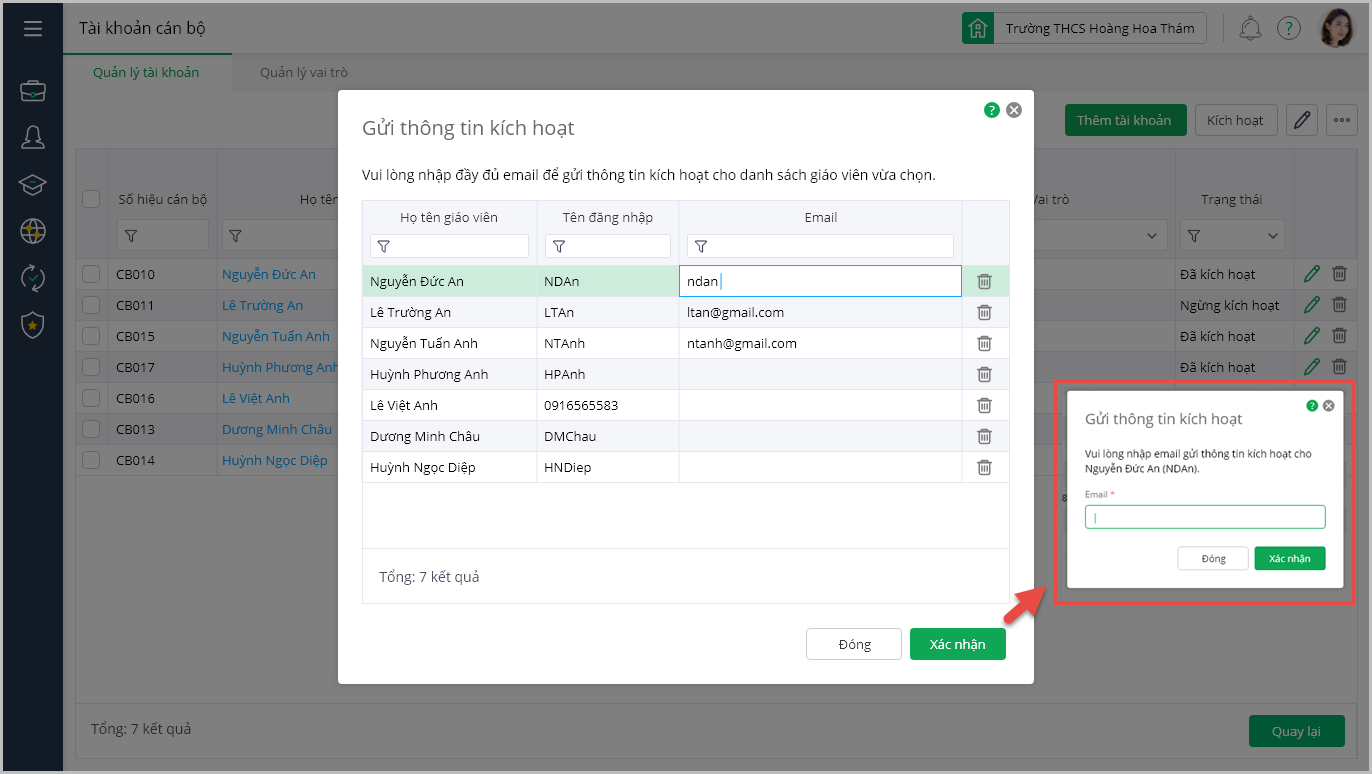Image resolution: width=1372 pixels, height=774 pixels.
Task: Select the Quản lý tài khoản tab
Action: point(146,73)
